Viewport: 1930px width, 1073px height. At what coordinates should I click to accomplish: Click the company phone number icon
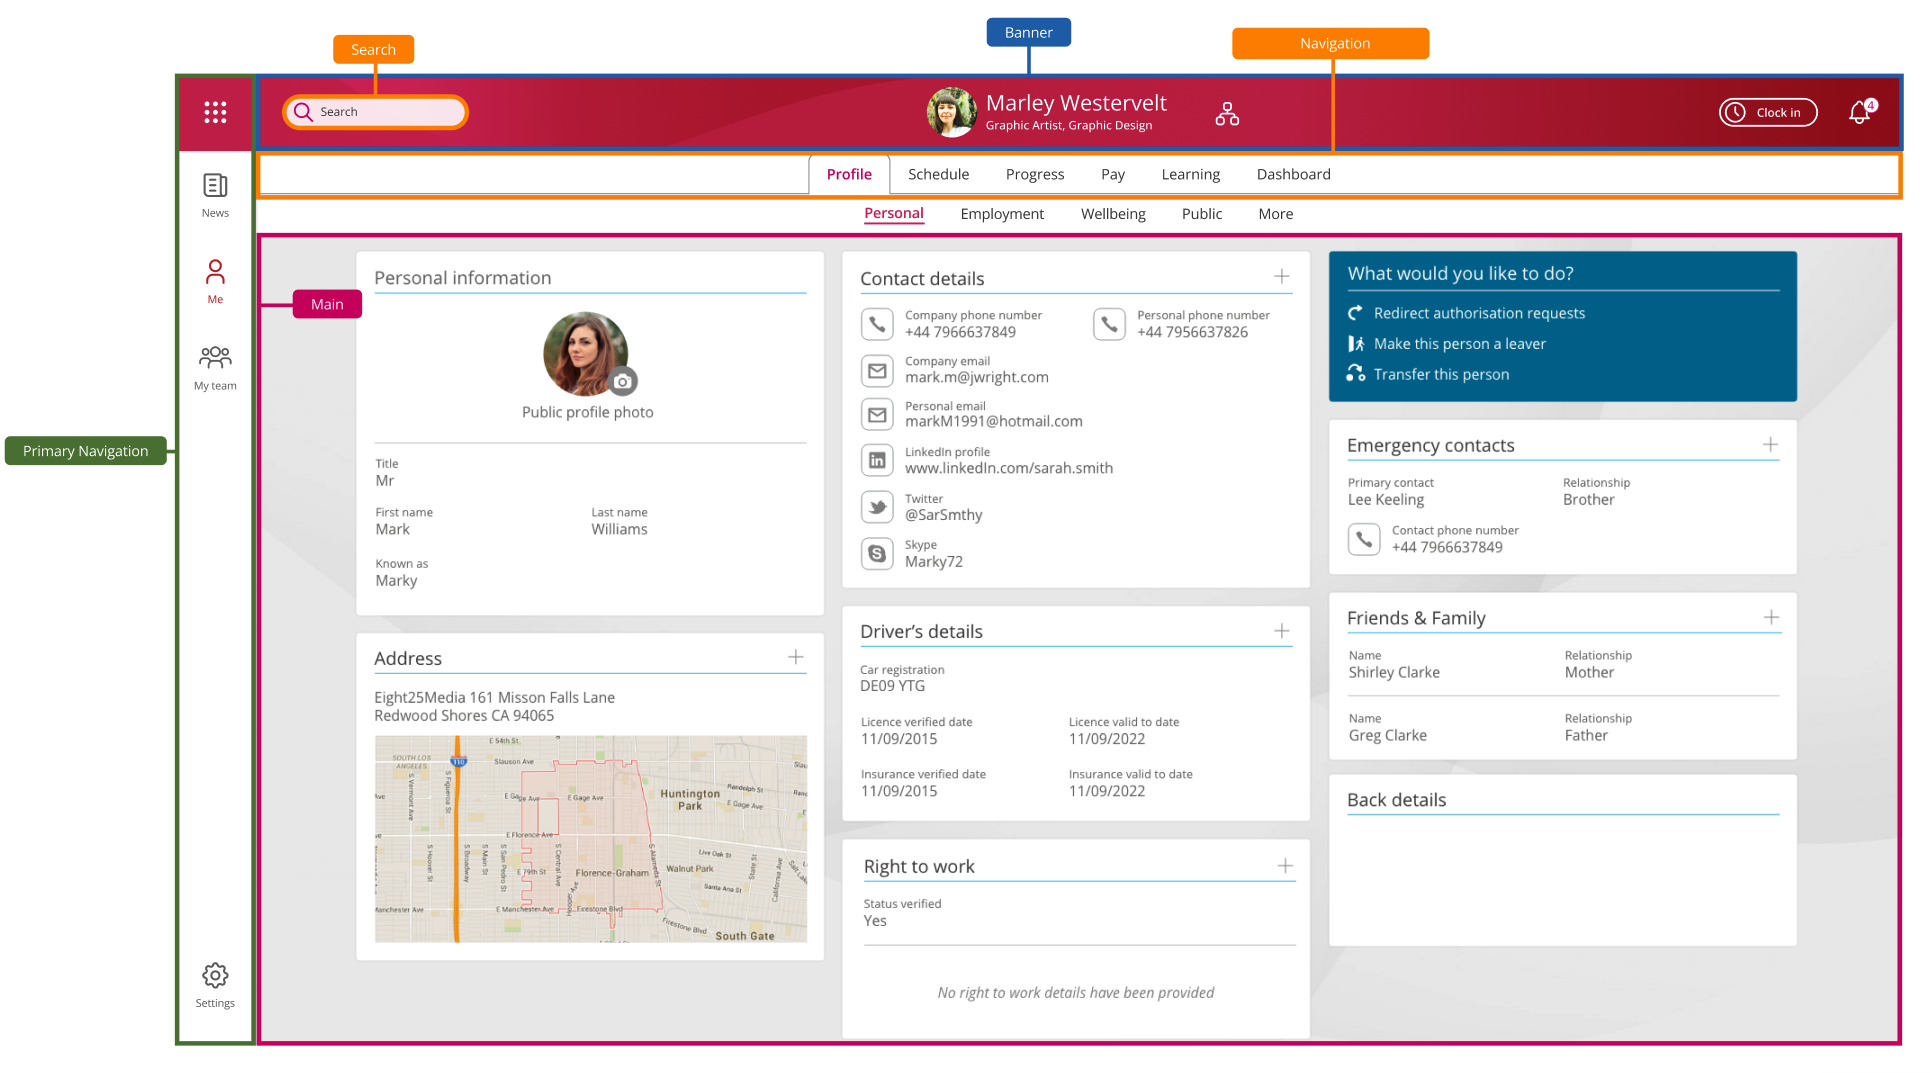pyautogui.click(x=877, y=324)
